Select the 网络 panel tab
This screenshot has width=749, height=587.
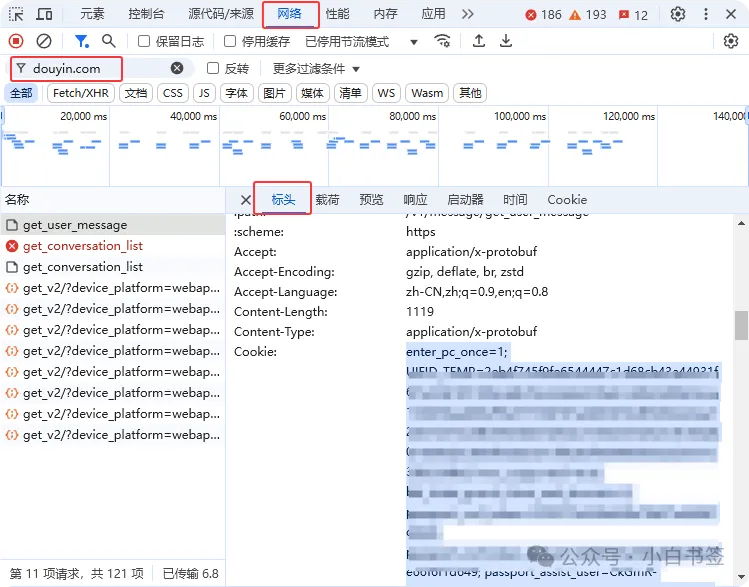(290, 14)
